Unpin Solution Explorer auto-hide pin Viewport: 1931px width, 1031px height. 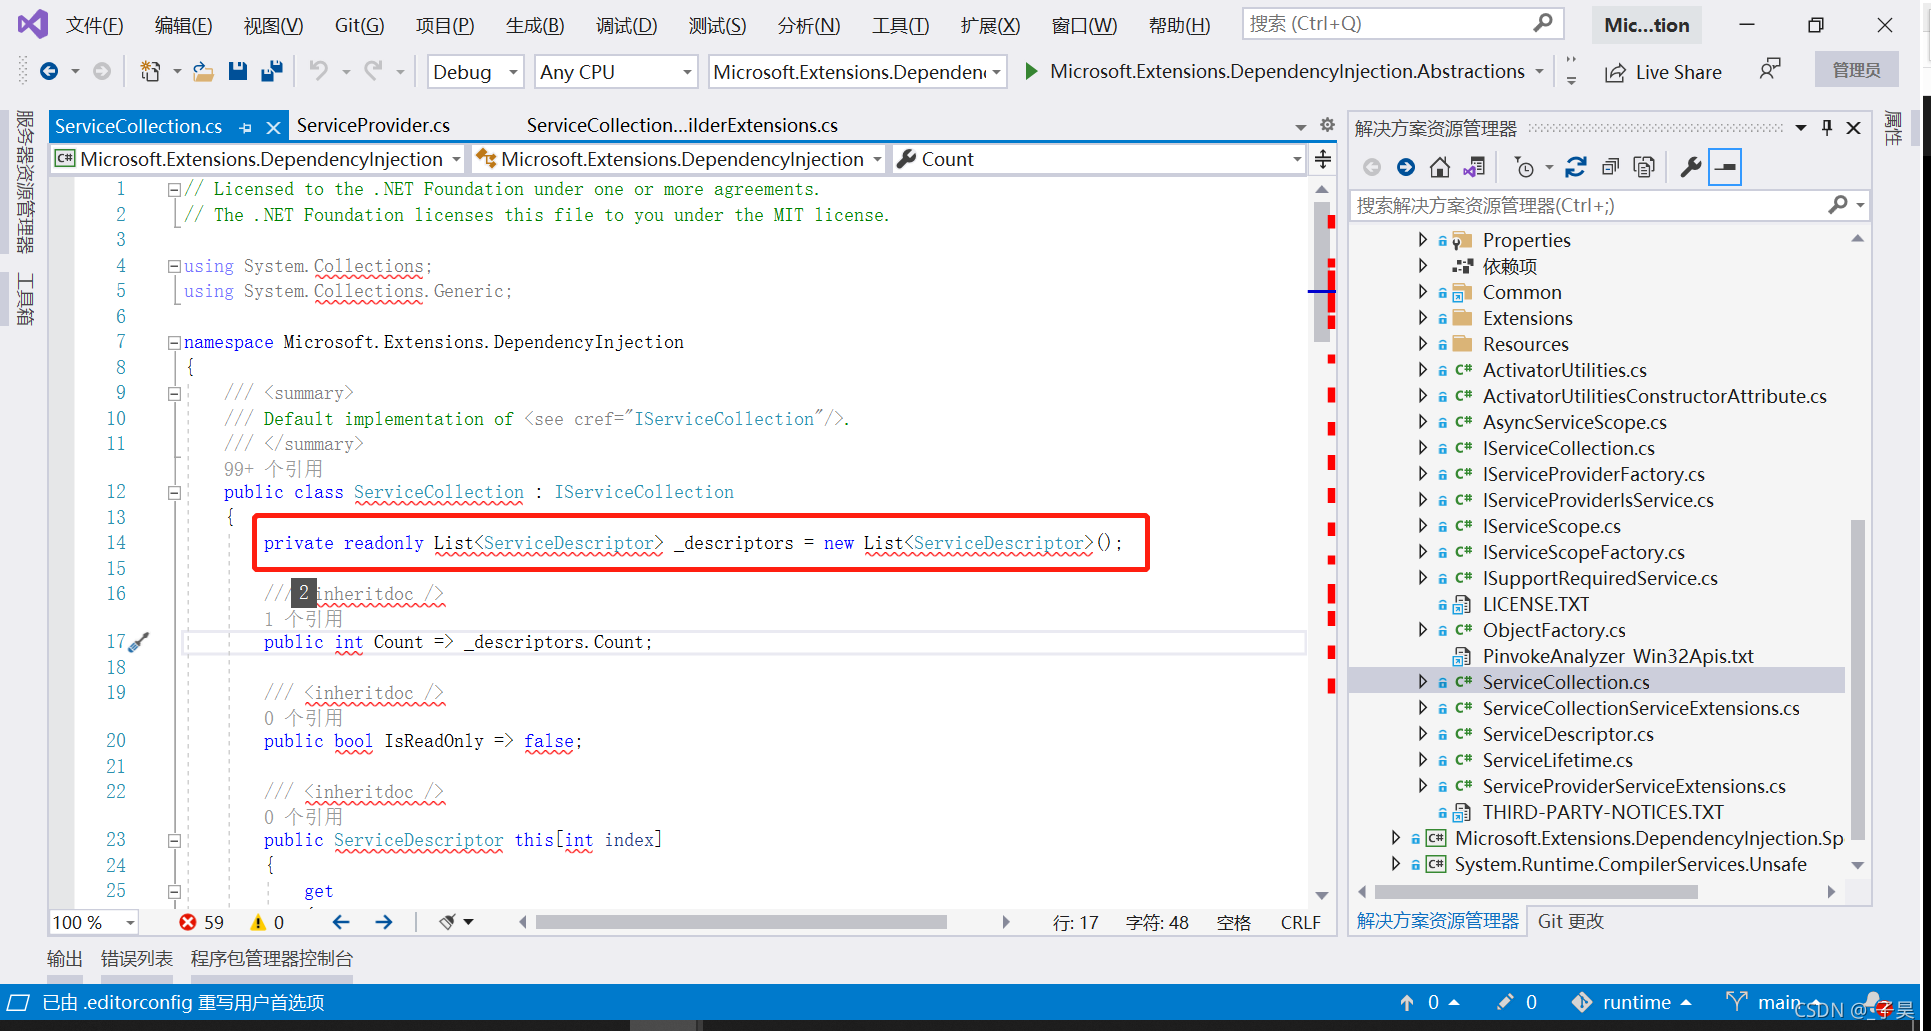tap(1826, 128)
